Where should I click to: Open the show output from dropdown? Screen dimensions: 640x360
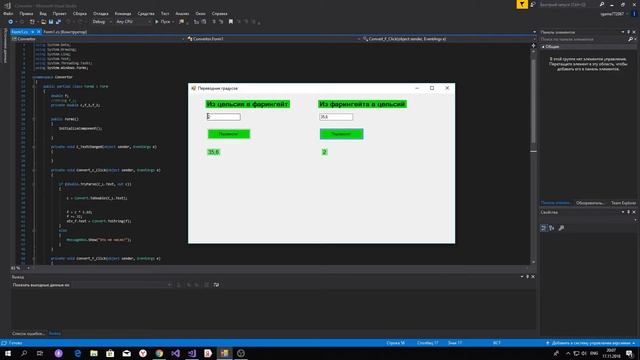(122, 285)
